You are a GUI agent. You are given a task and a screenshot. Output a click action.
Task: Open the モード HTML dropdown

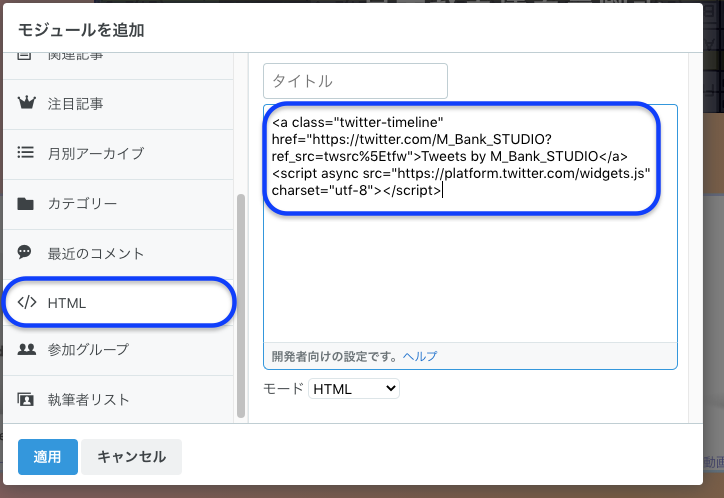354,389
